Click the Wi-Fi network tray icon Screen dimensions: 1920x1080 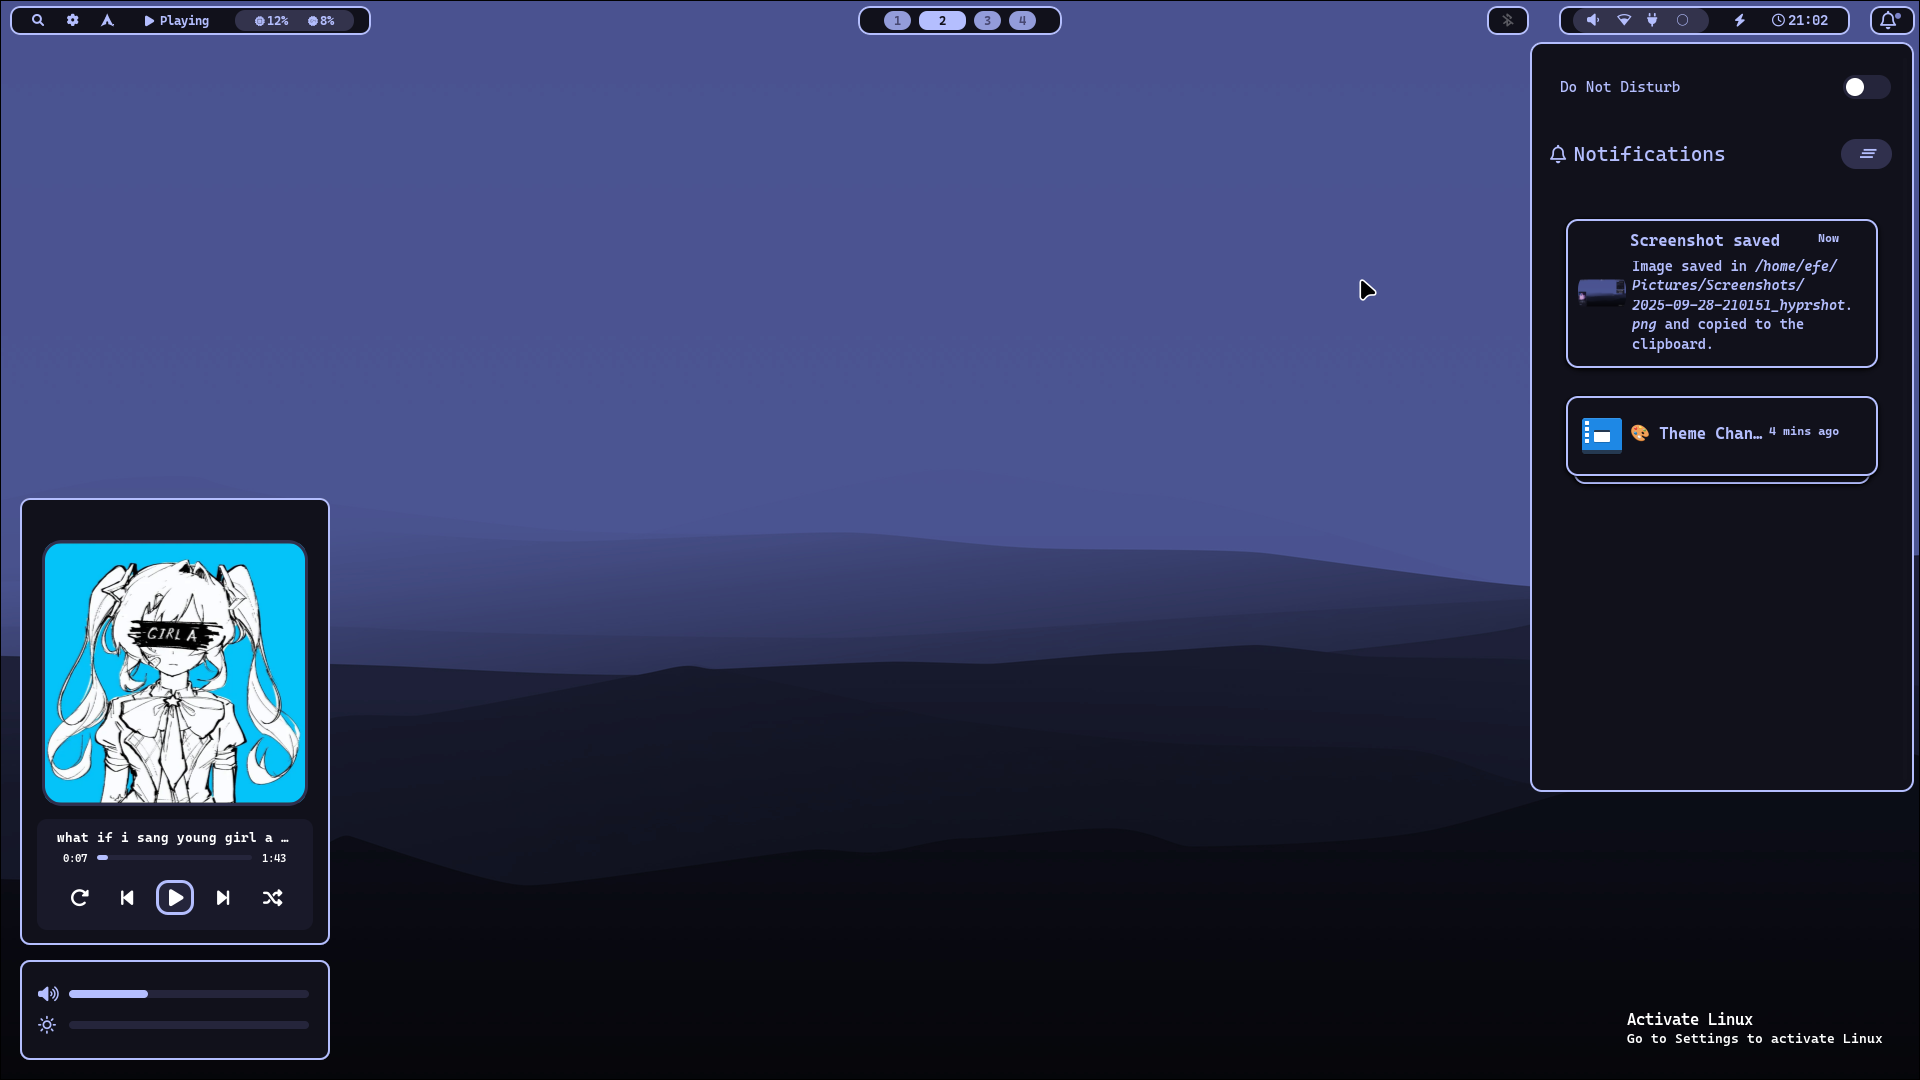1624,20
